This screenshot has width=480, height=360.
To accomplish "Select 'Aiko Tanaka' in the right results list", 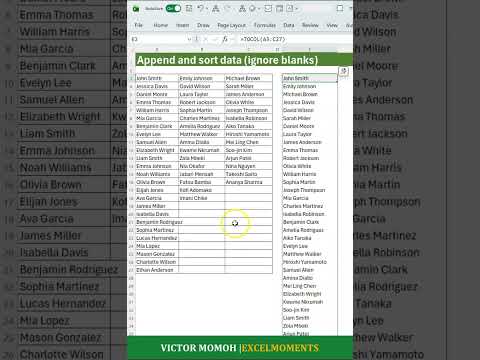I will click(x=310, y=238).
